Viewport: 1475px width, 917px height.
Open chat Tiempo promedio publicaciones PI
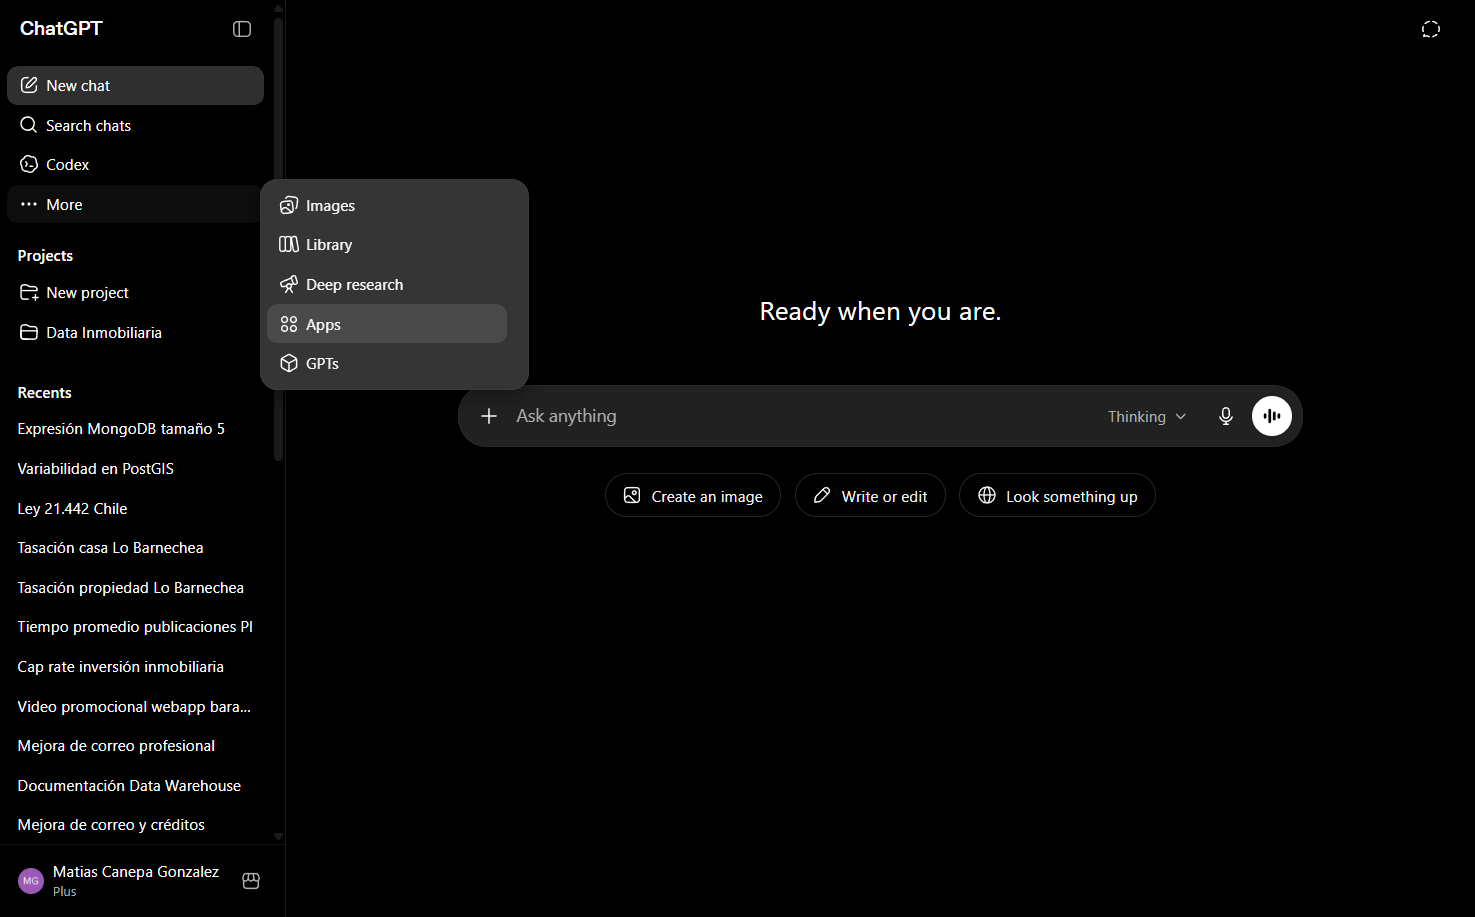[x=135, y=627]
